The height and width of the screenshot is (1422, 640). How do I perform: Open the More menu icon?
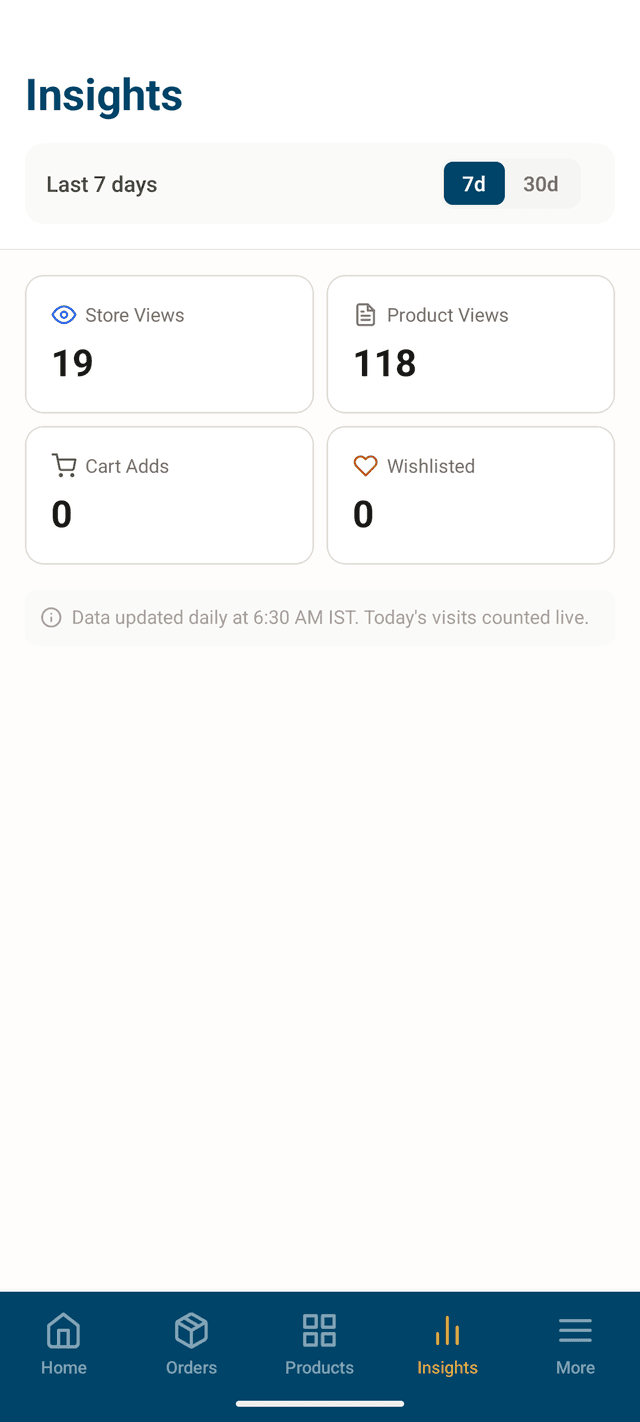(x=575, y=1330)
